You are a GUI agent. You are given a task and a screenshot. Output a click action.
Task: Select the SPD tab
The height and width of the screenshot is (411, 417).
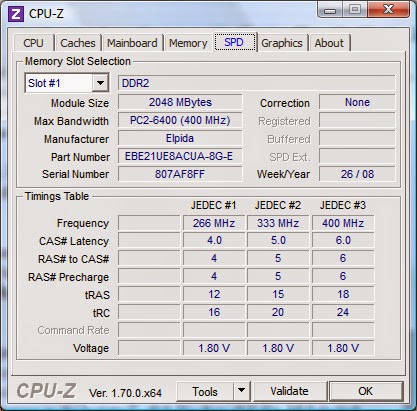click(234, 42)
